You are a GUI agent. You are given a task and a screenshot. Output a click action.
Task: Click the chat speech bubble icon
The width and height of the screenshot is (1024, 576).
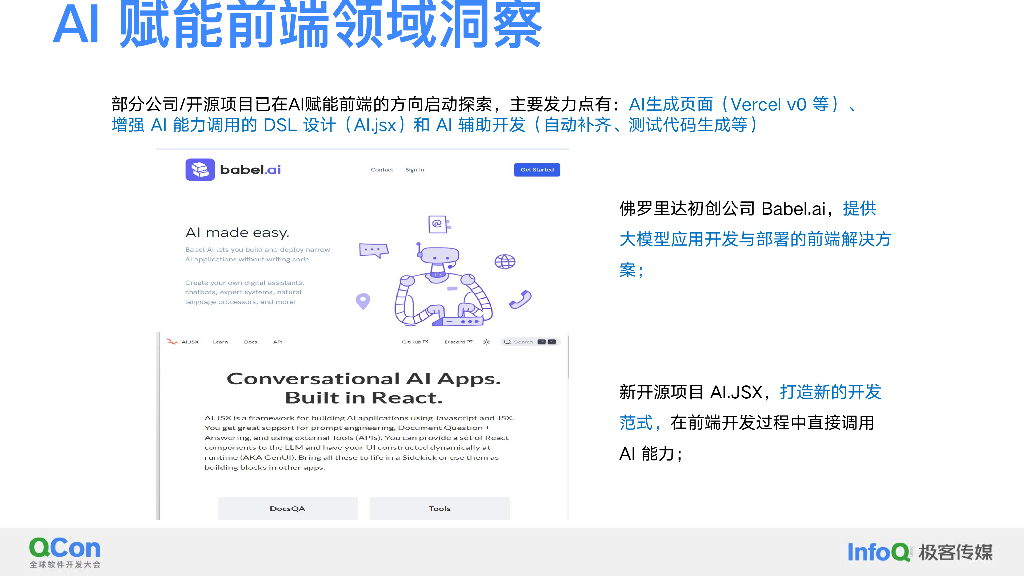(374, 251)
